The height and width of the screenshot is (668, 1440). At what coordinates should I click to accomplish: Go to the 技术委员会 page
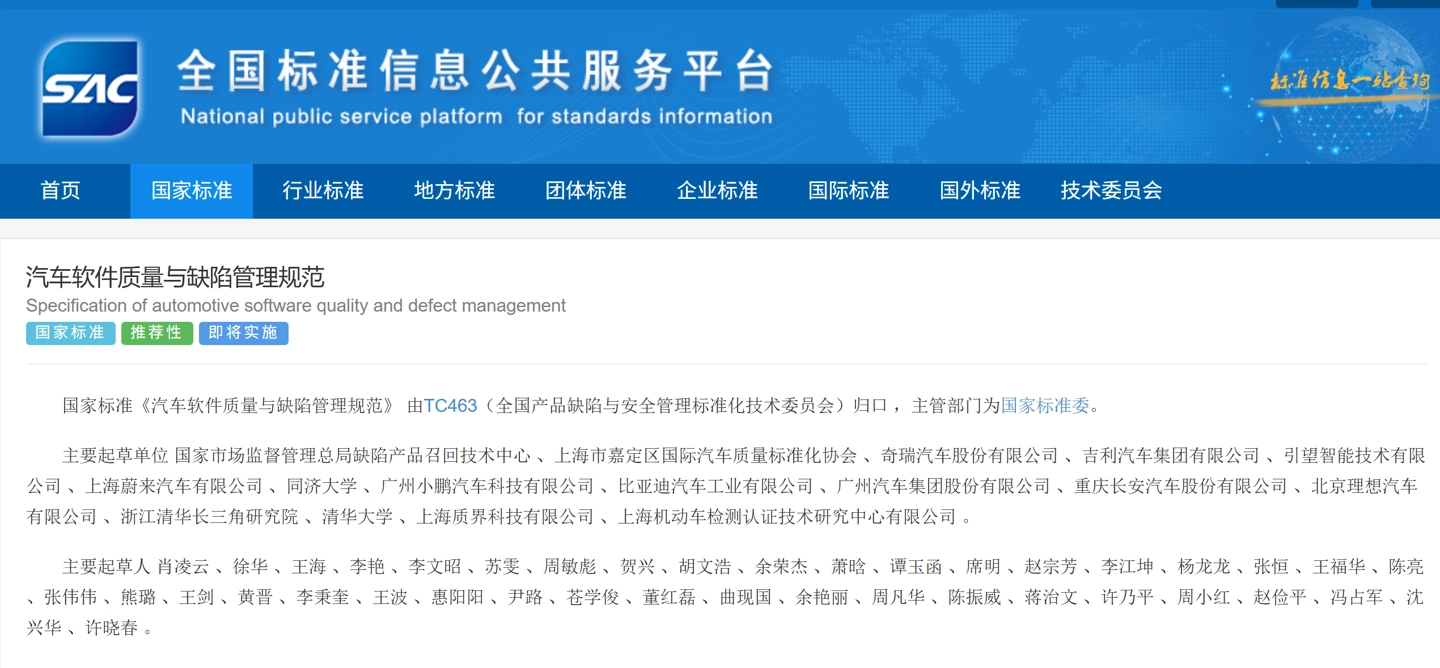pos(1111,191)
